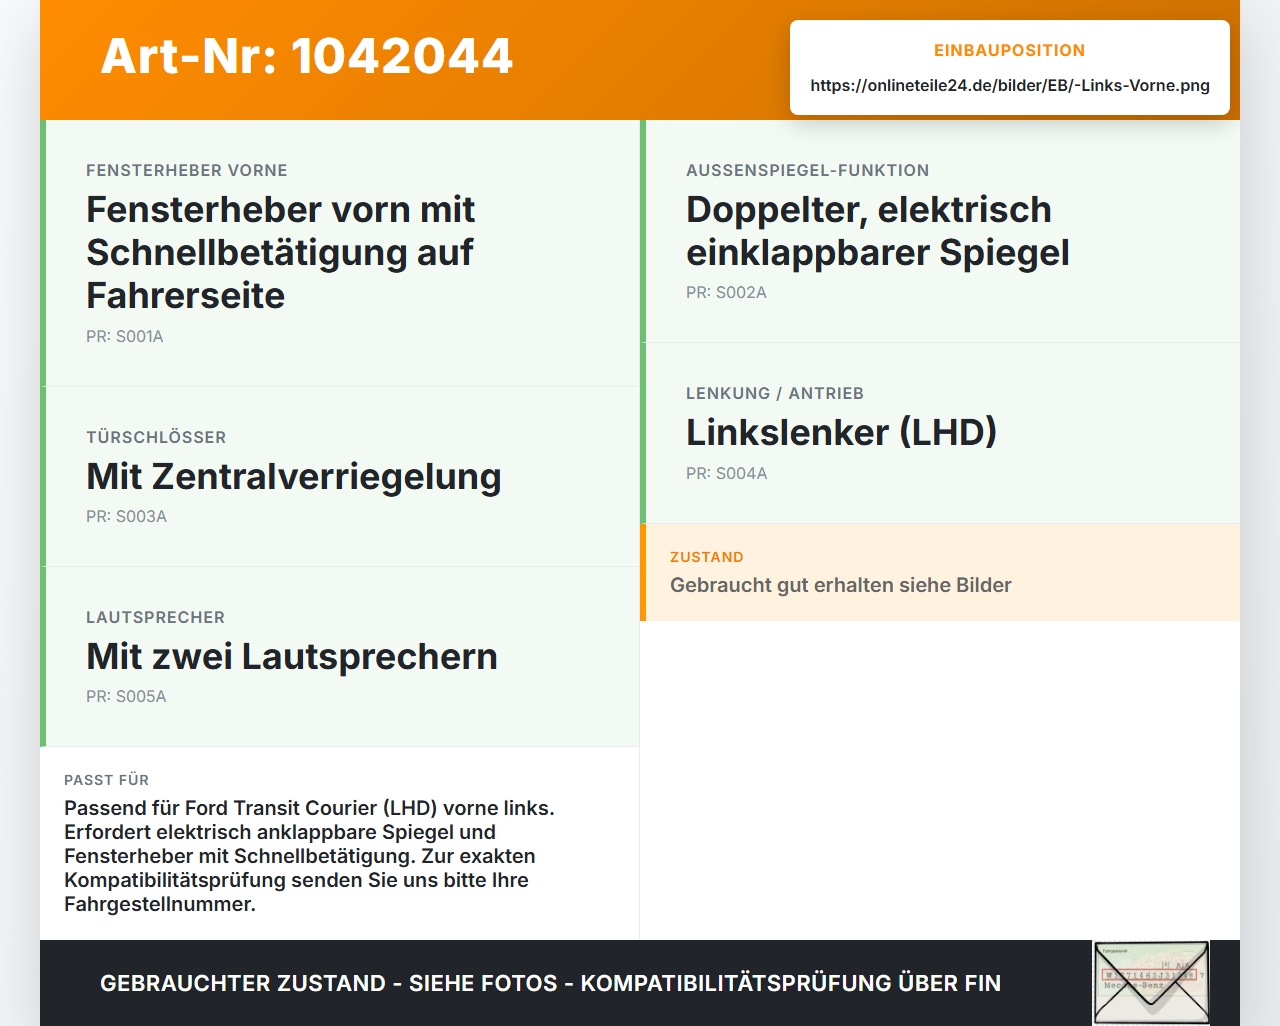The height and width of the screenshot is (1026, 1280).
Task: Click the TÜRSCHLÖSSER label
Action: [x=156, y=437]
